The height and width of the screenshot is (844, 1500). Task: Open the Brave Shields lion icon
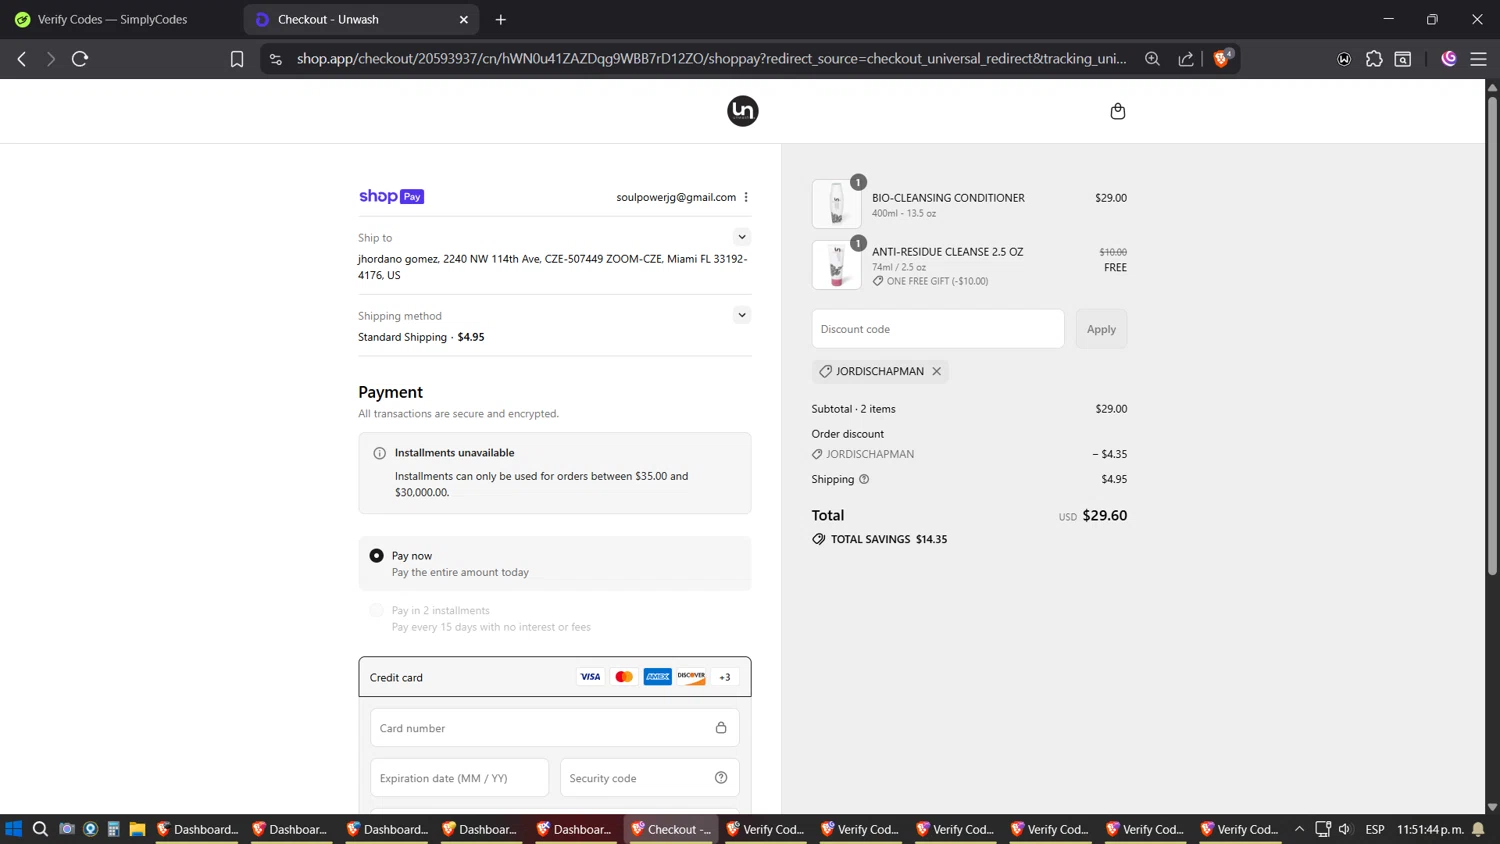1221,59
